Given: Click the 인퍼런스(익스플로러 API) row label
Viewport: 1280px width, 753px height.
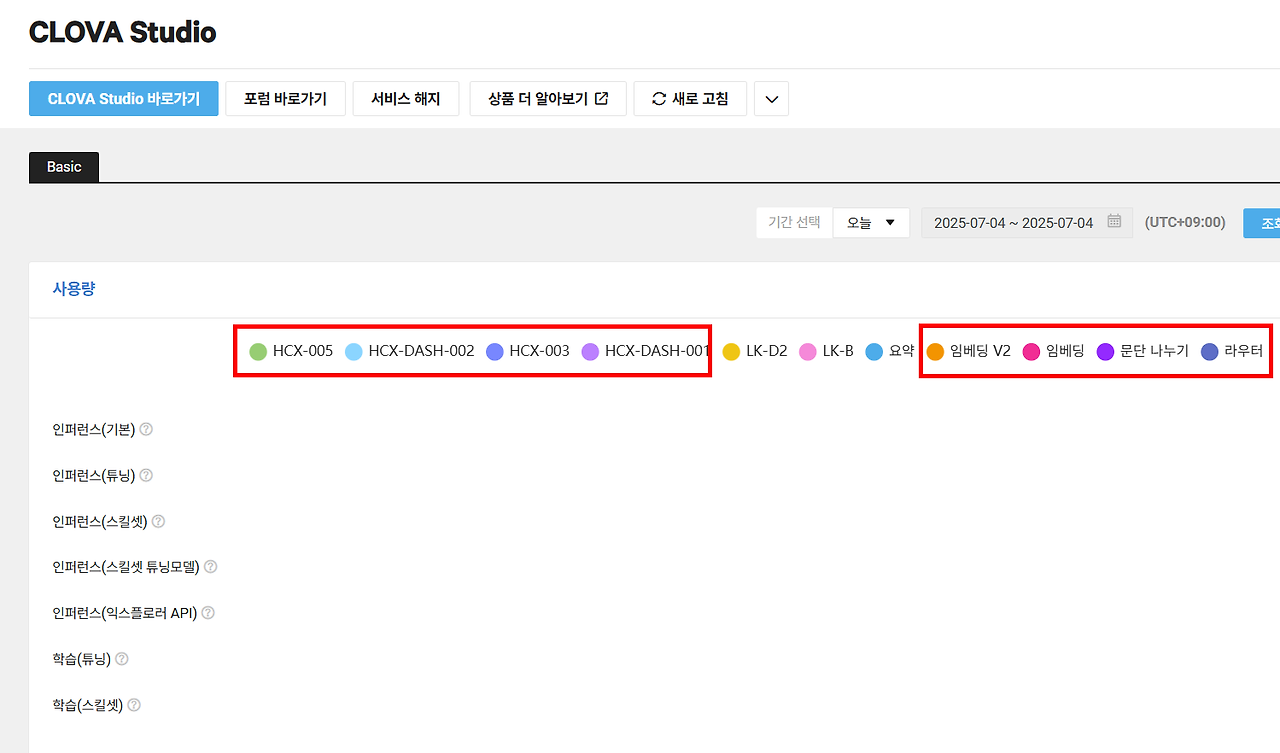Looking at the screenshot, I should [125, 613].
